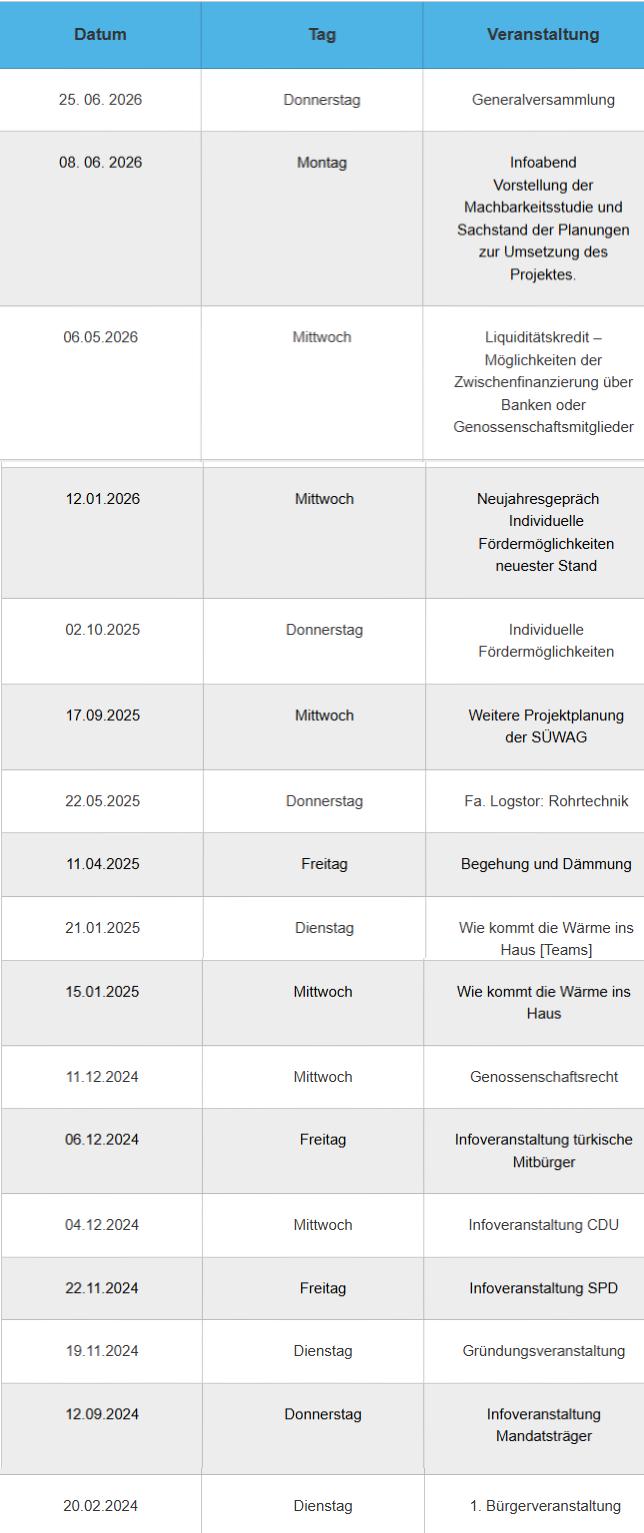The width and height of the screenshot is (644, 1533).
Task: Click date 25. 06. 2026
Action: [x=100, y=100]
